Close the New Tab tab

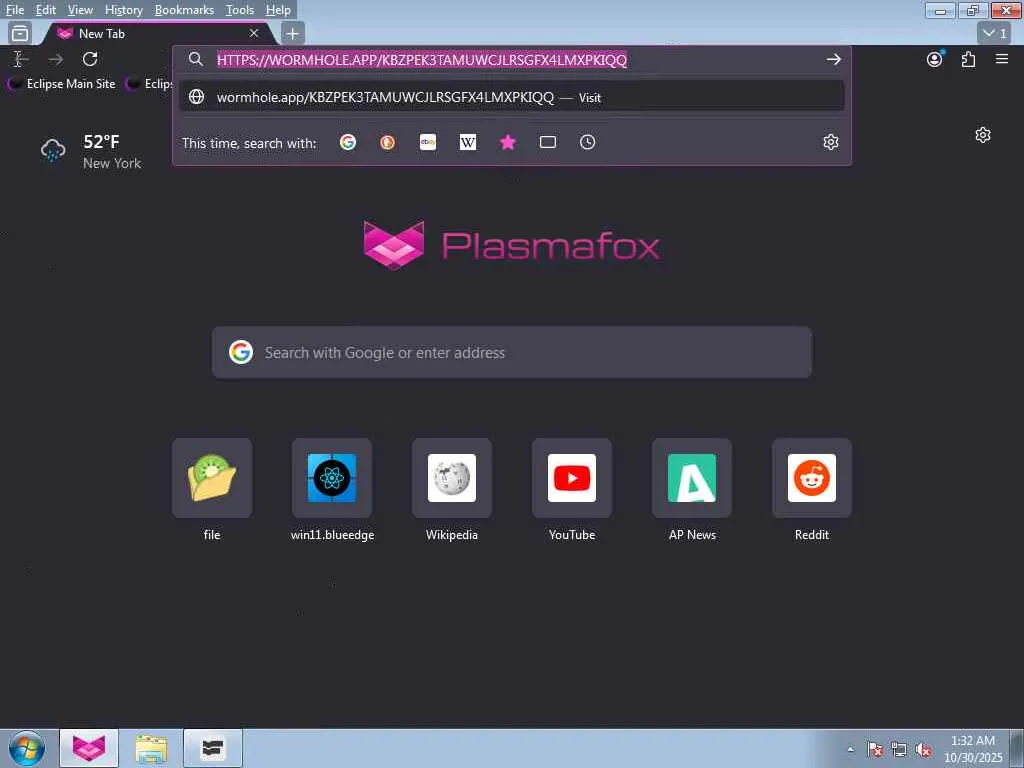pyautogui.click(x=254, y=33)
